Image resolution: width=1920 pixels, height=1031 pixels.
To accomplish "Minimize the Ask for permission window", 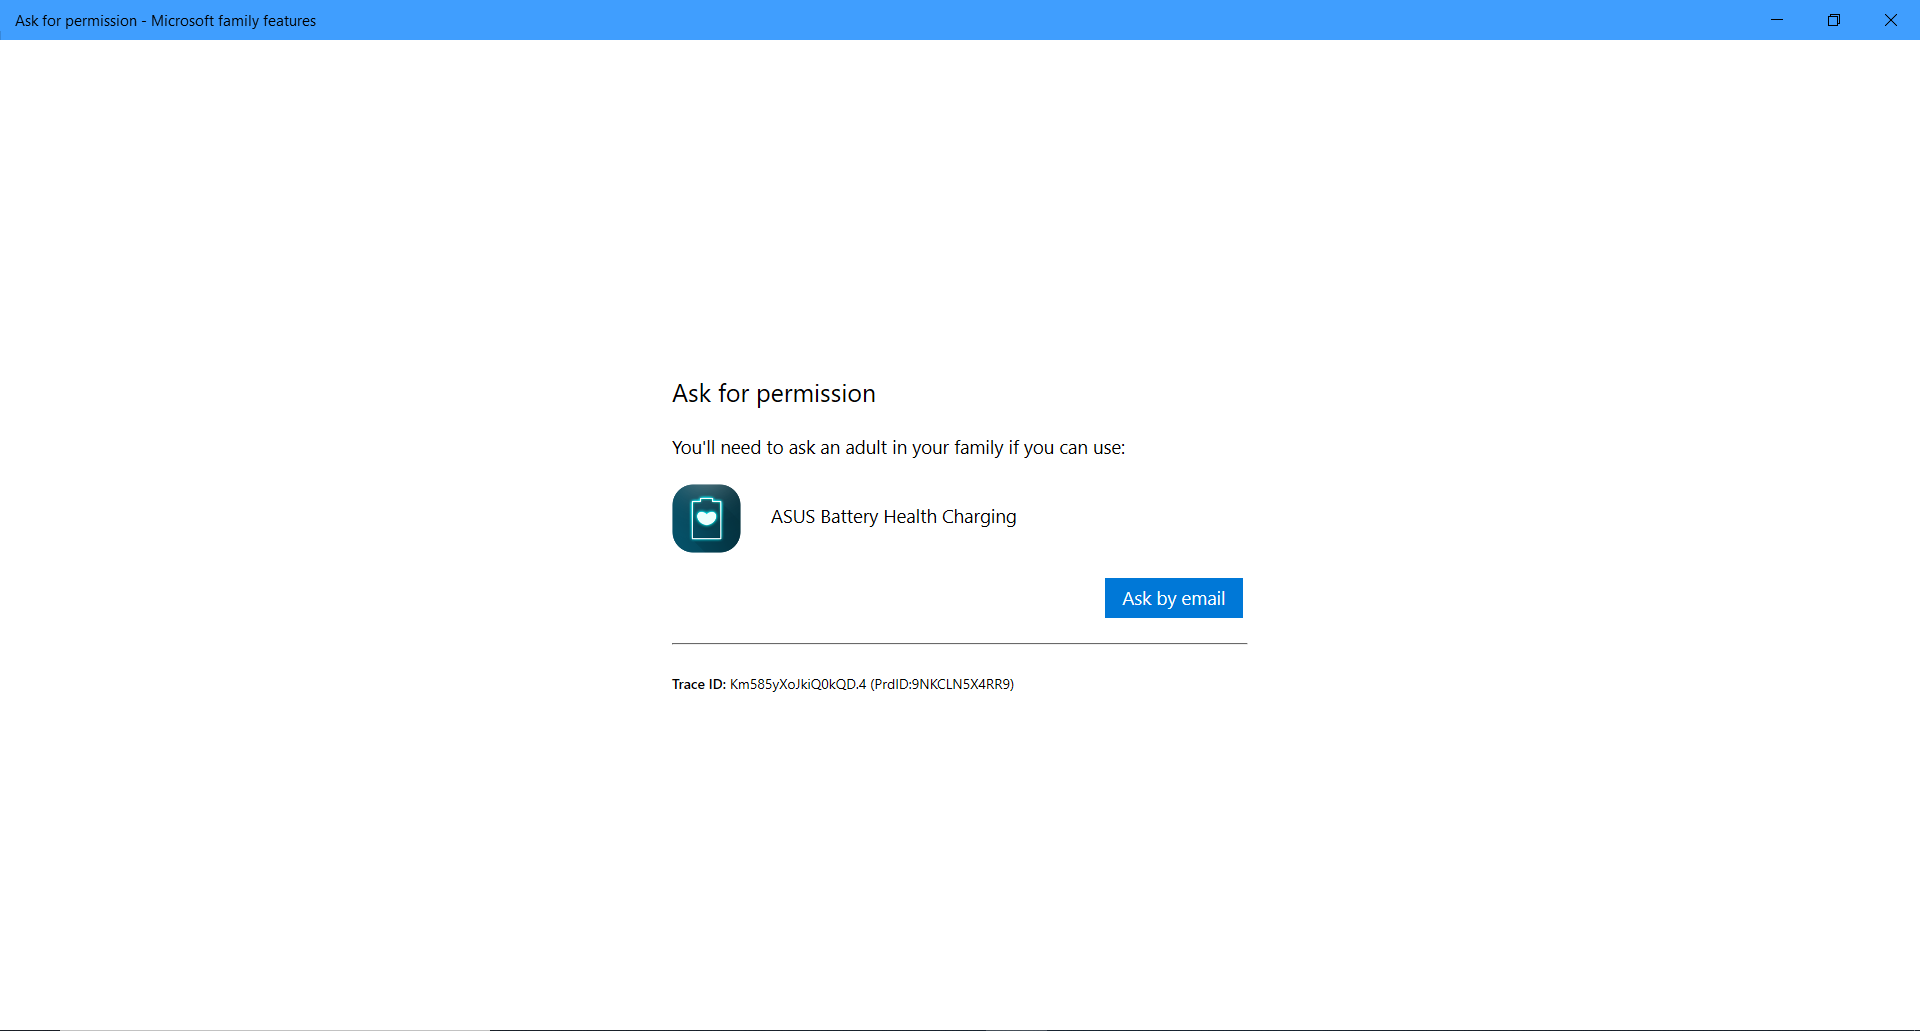I will 1777,20.
